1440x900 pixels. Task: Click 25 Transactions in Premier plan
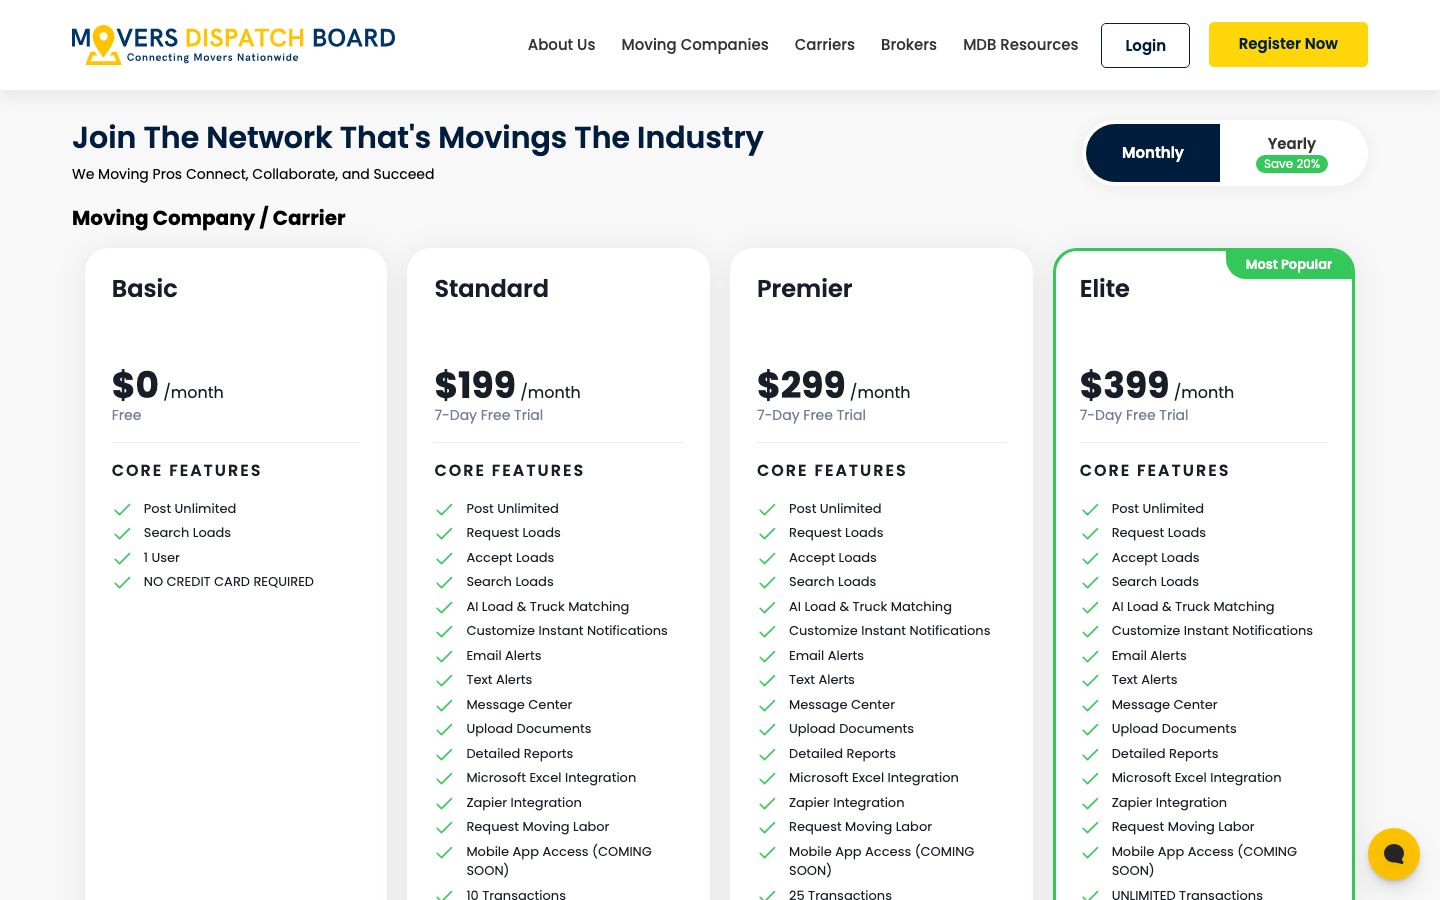tap(840, 893)
